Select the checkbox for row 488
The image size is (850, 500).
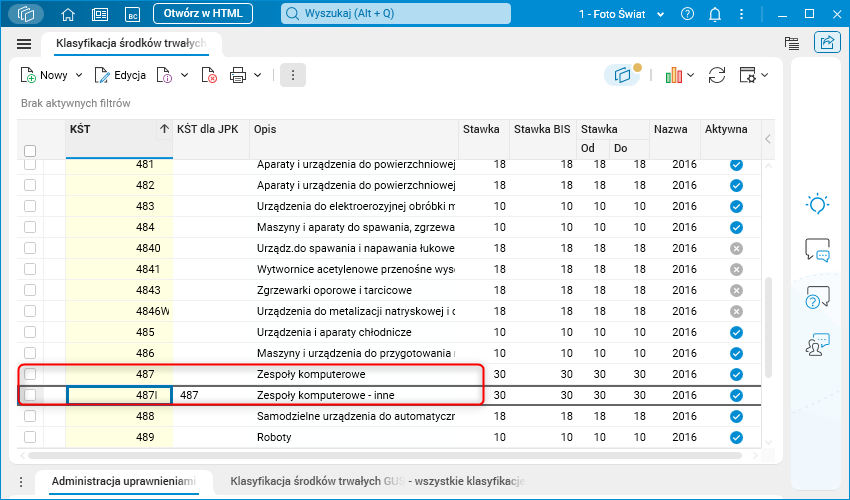[x=30, y=416]
